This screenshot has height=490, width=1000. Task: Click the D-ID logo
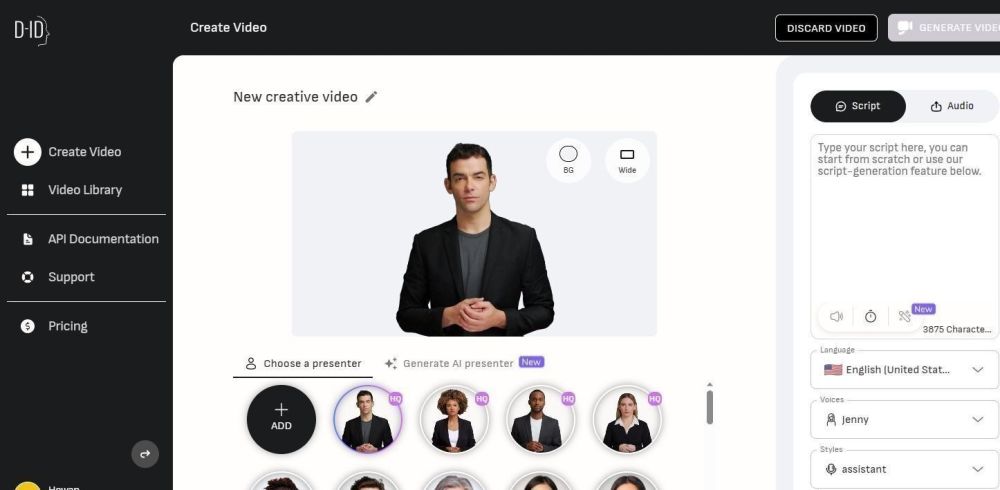[32, 30]
